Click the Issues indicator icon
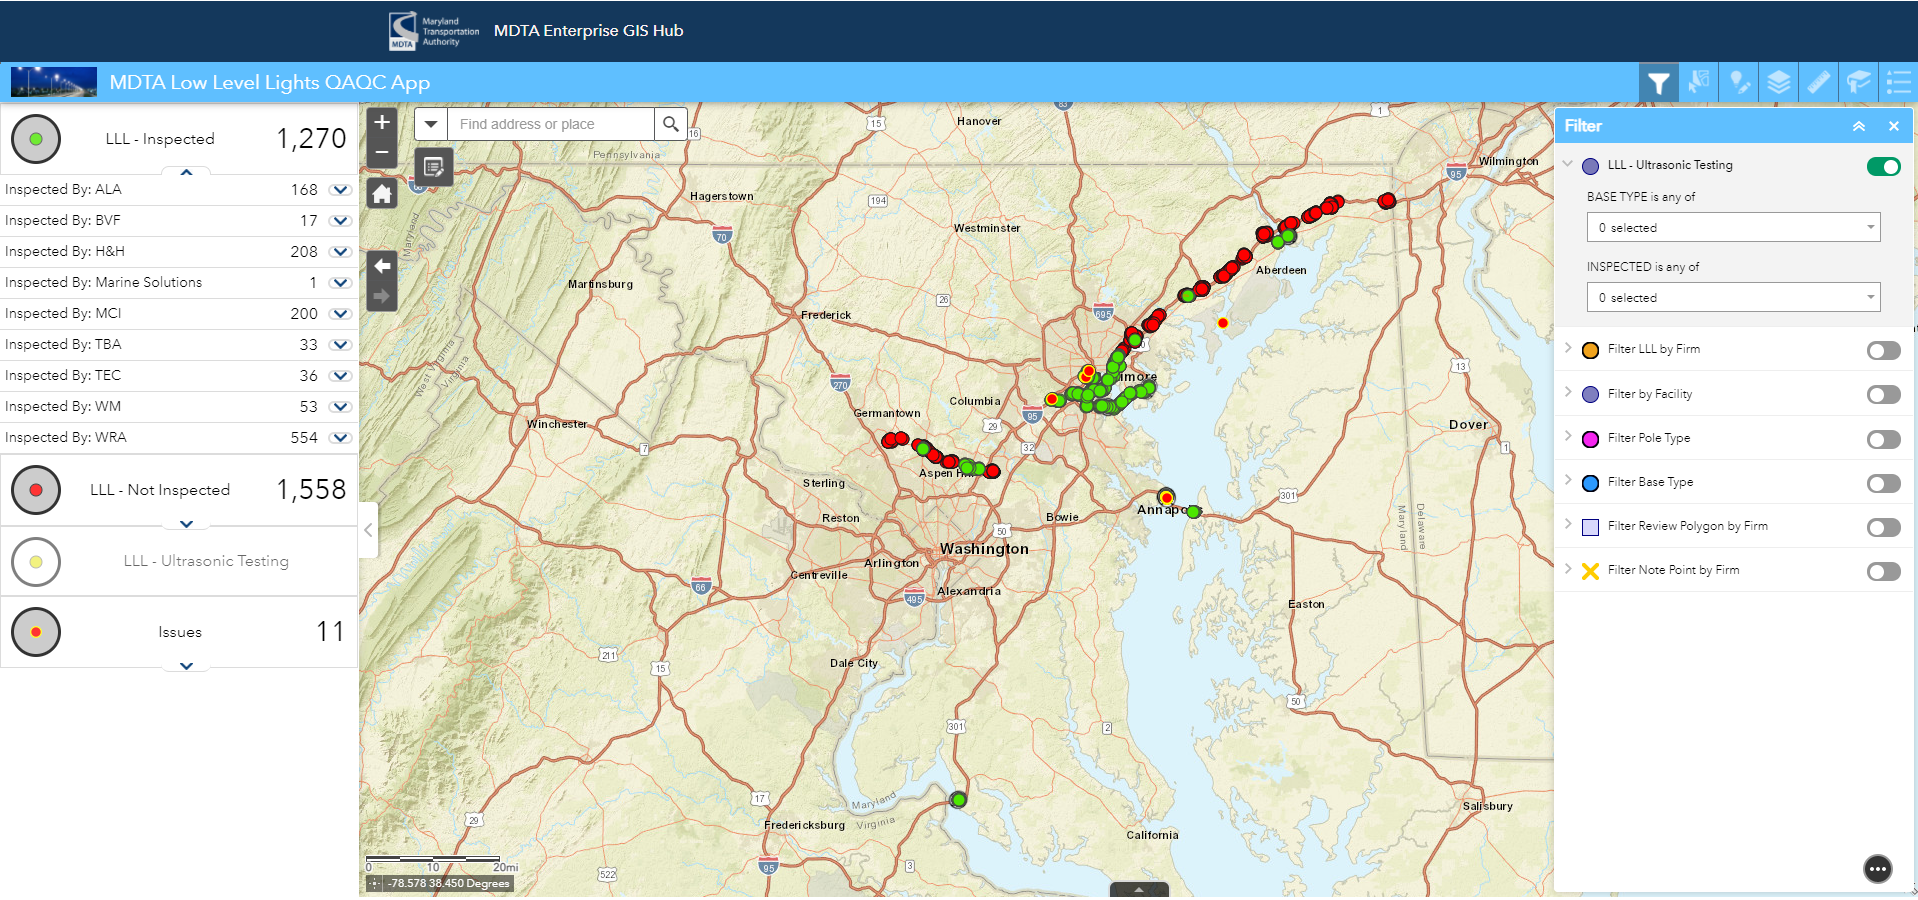The image size is (1918, 900). (36, 632)
